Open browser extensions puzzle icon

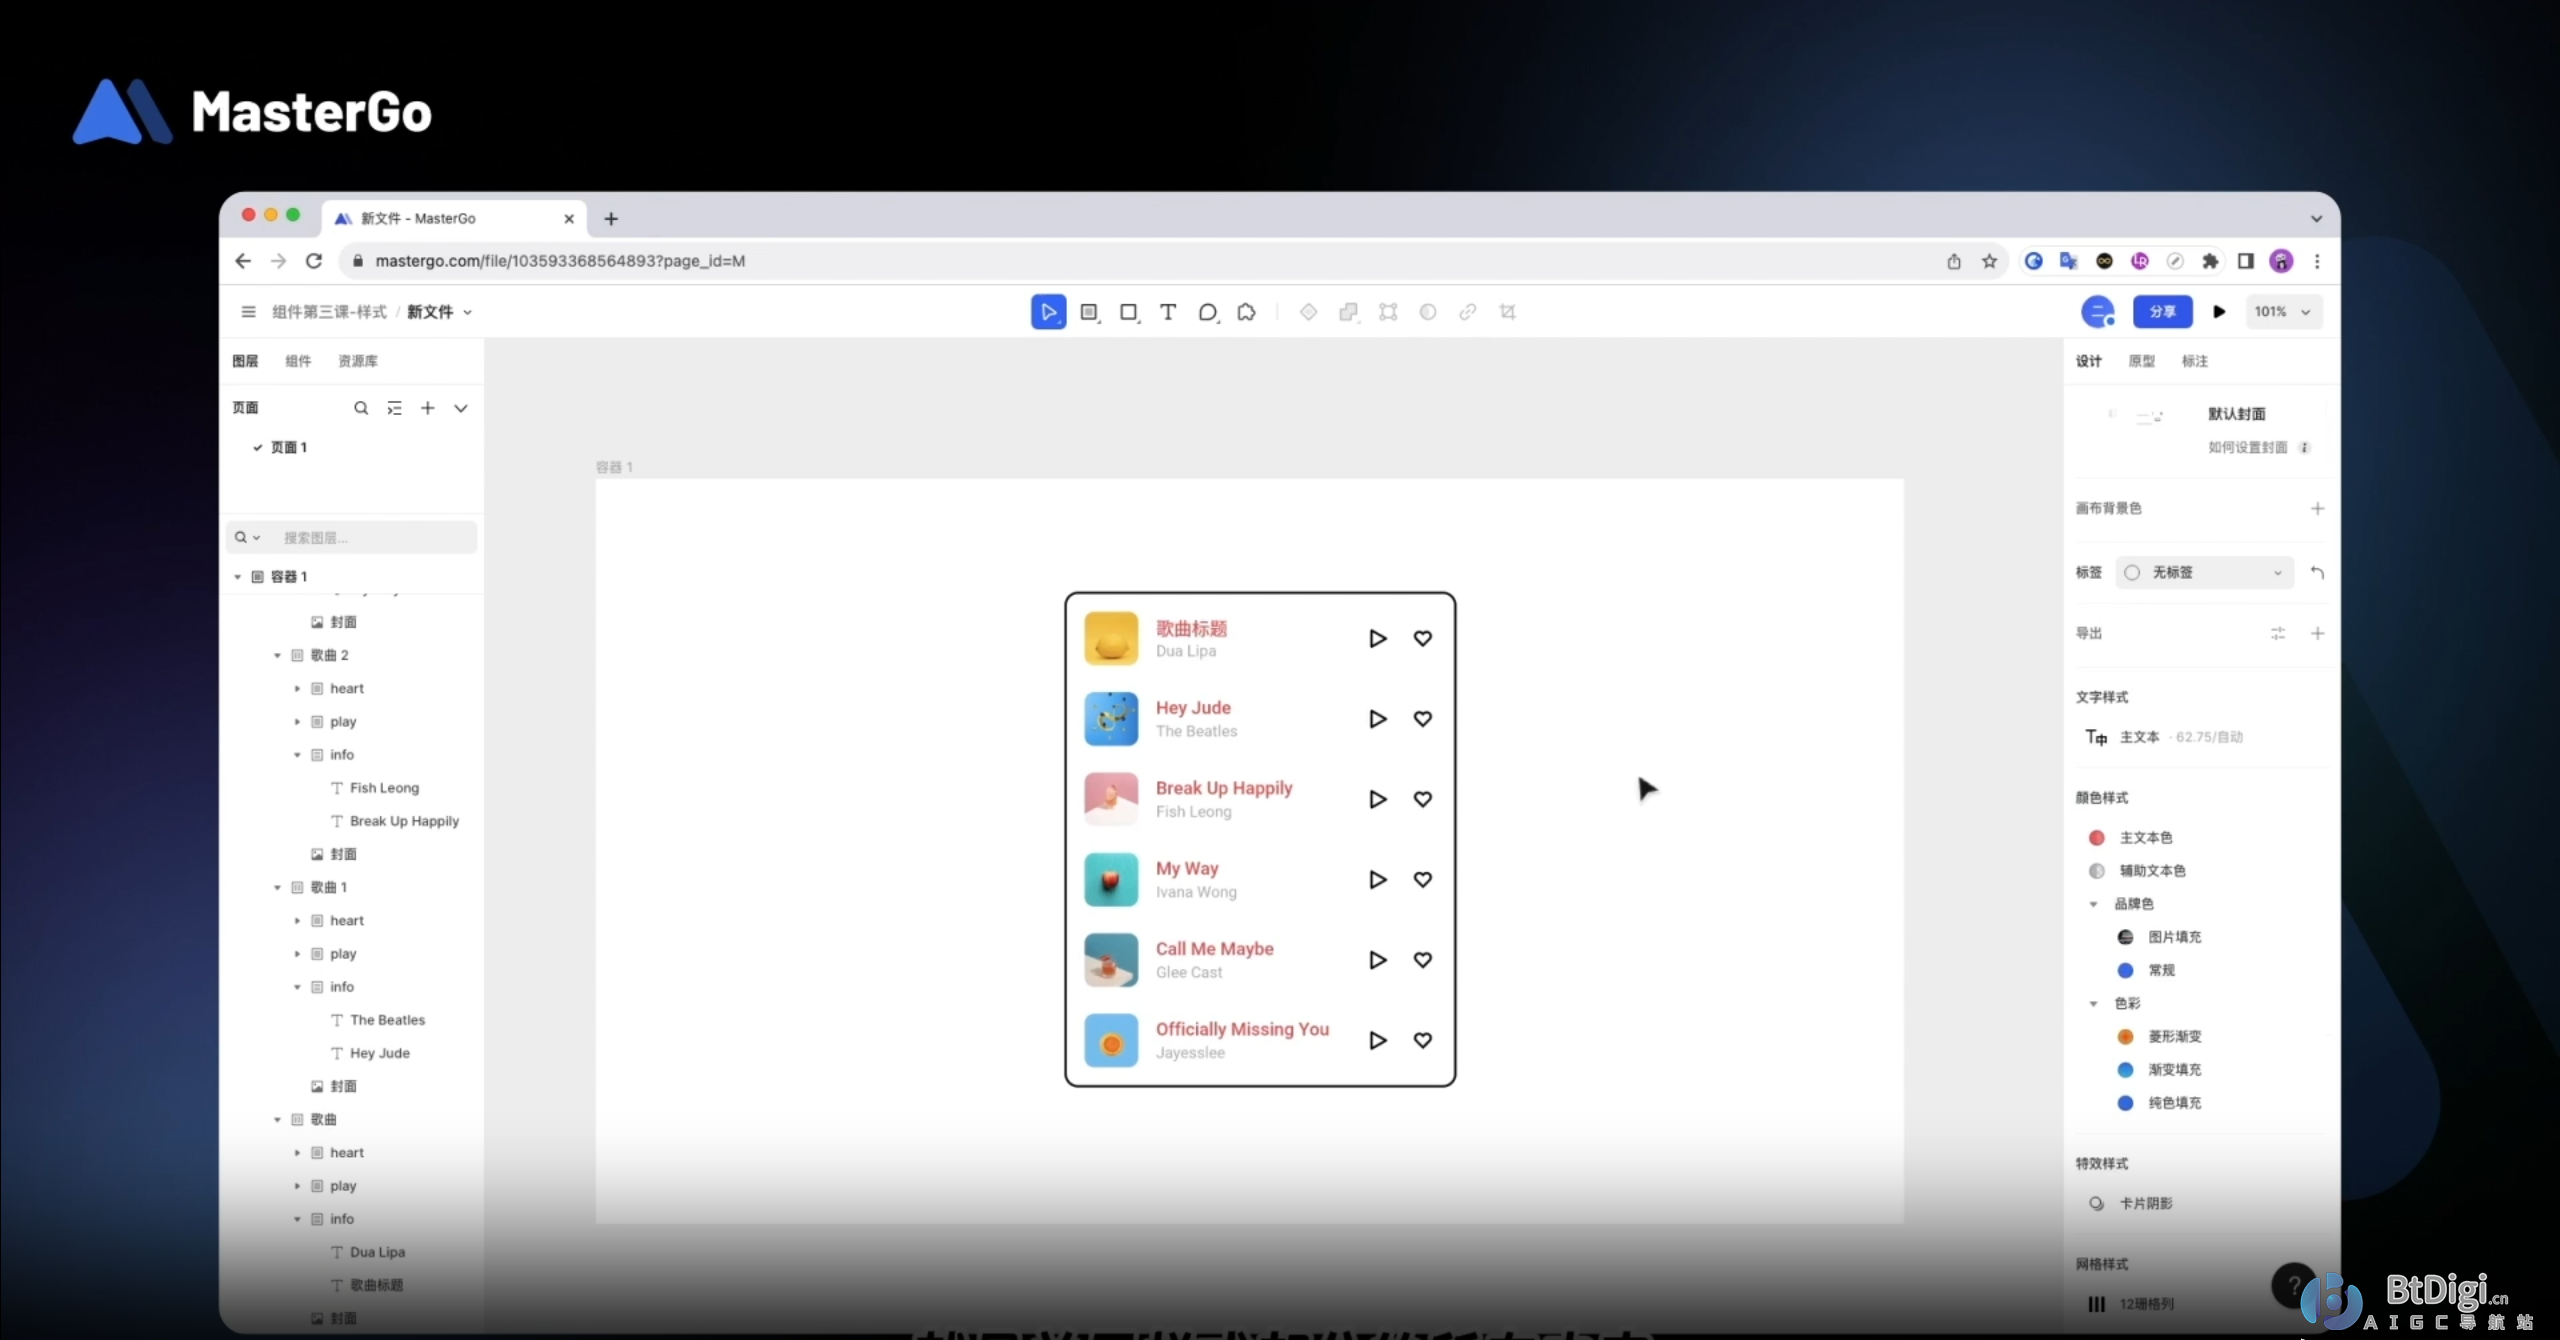2210,261
